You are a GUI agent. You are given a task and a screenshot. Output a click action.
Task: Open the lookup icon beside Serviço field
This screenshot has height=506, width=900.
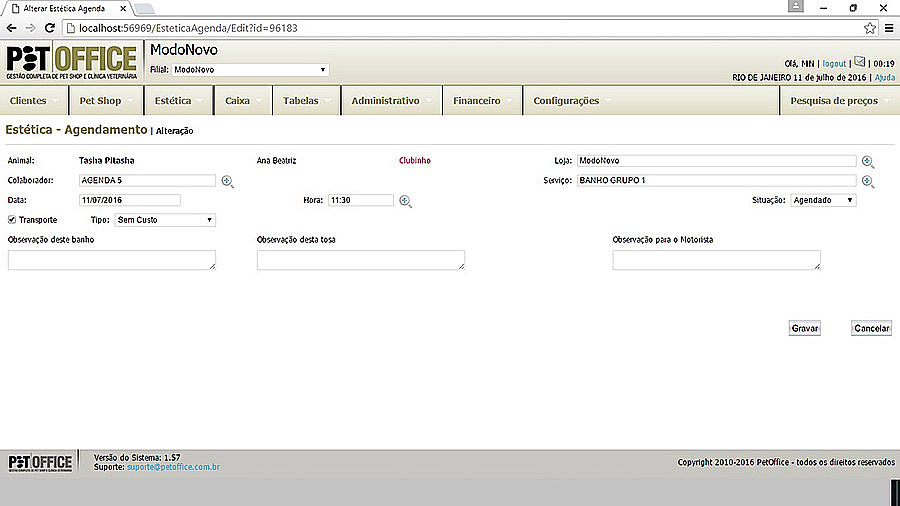tap(868, 181)
